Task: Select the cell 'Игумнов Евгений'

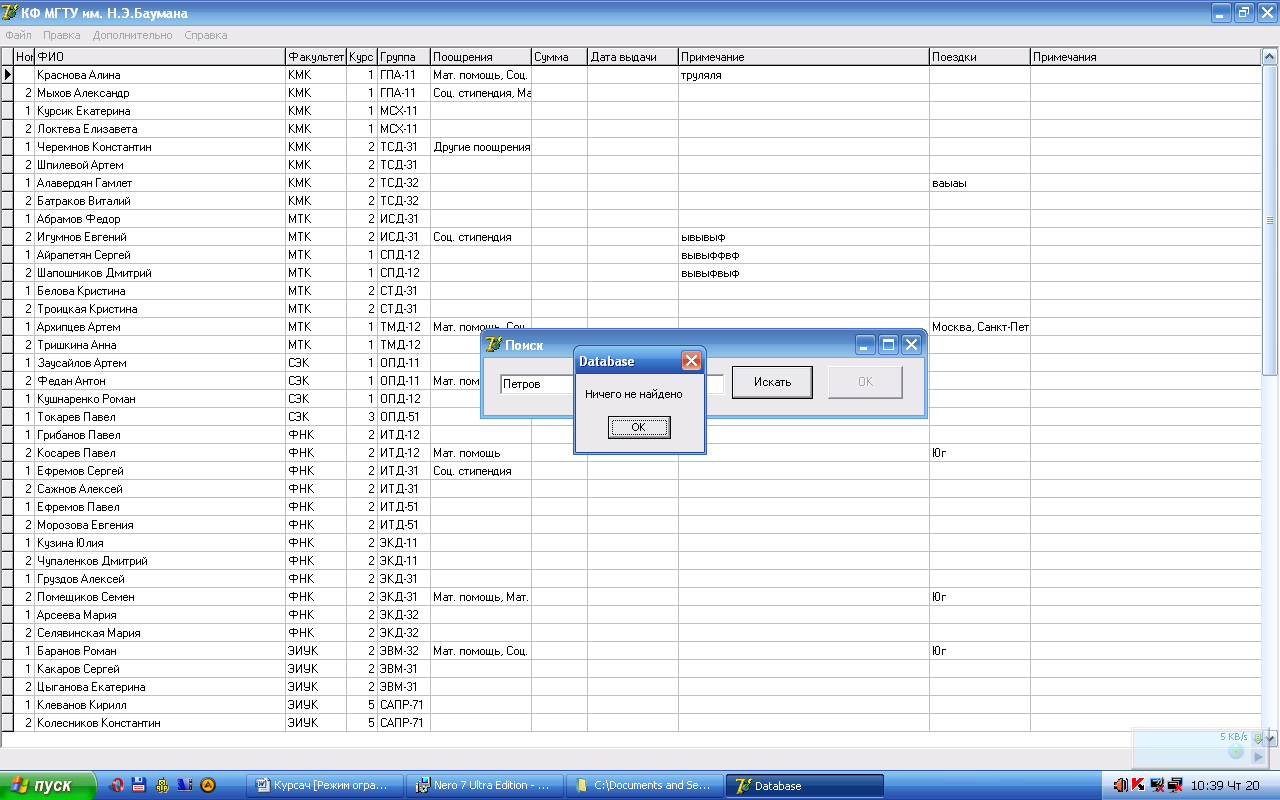Action: (160, 237)
